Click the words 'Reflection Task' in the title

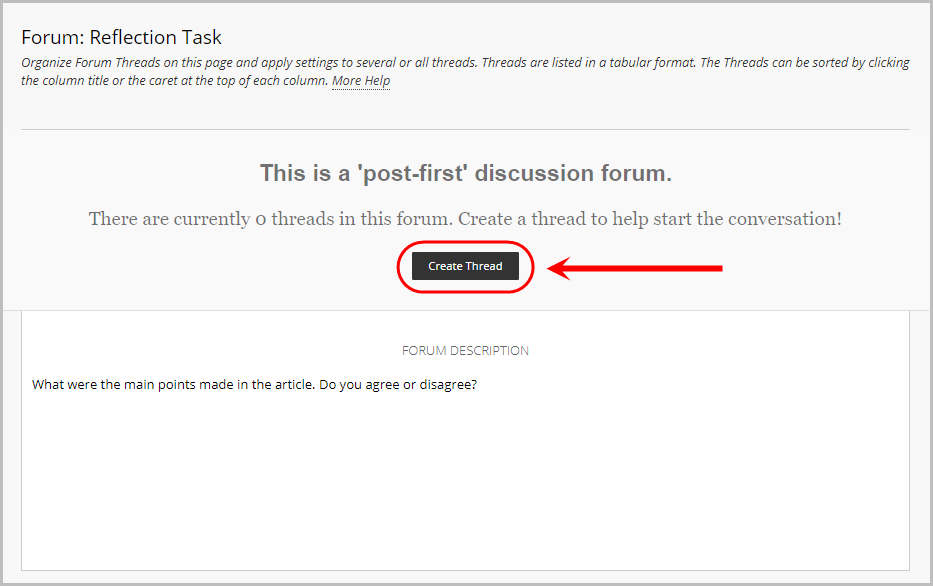click(155, 37)
